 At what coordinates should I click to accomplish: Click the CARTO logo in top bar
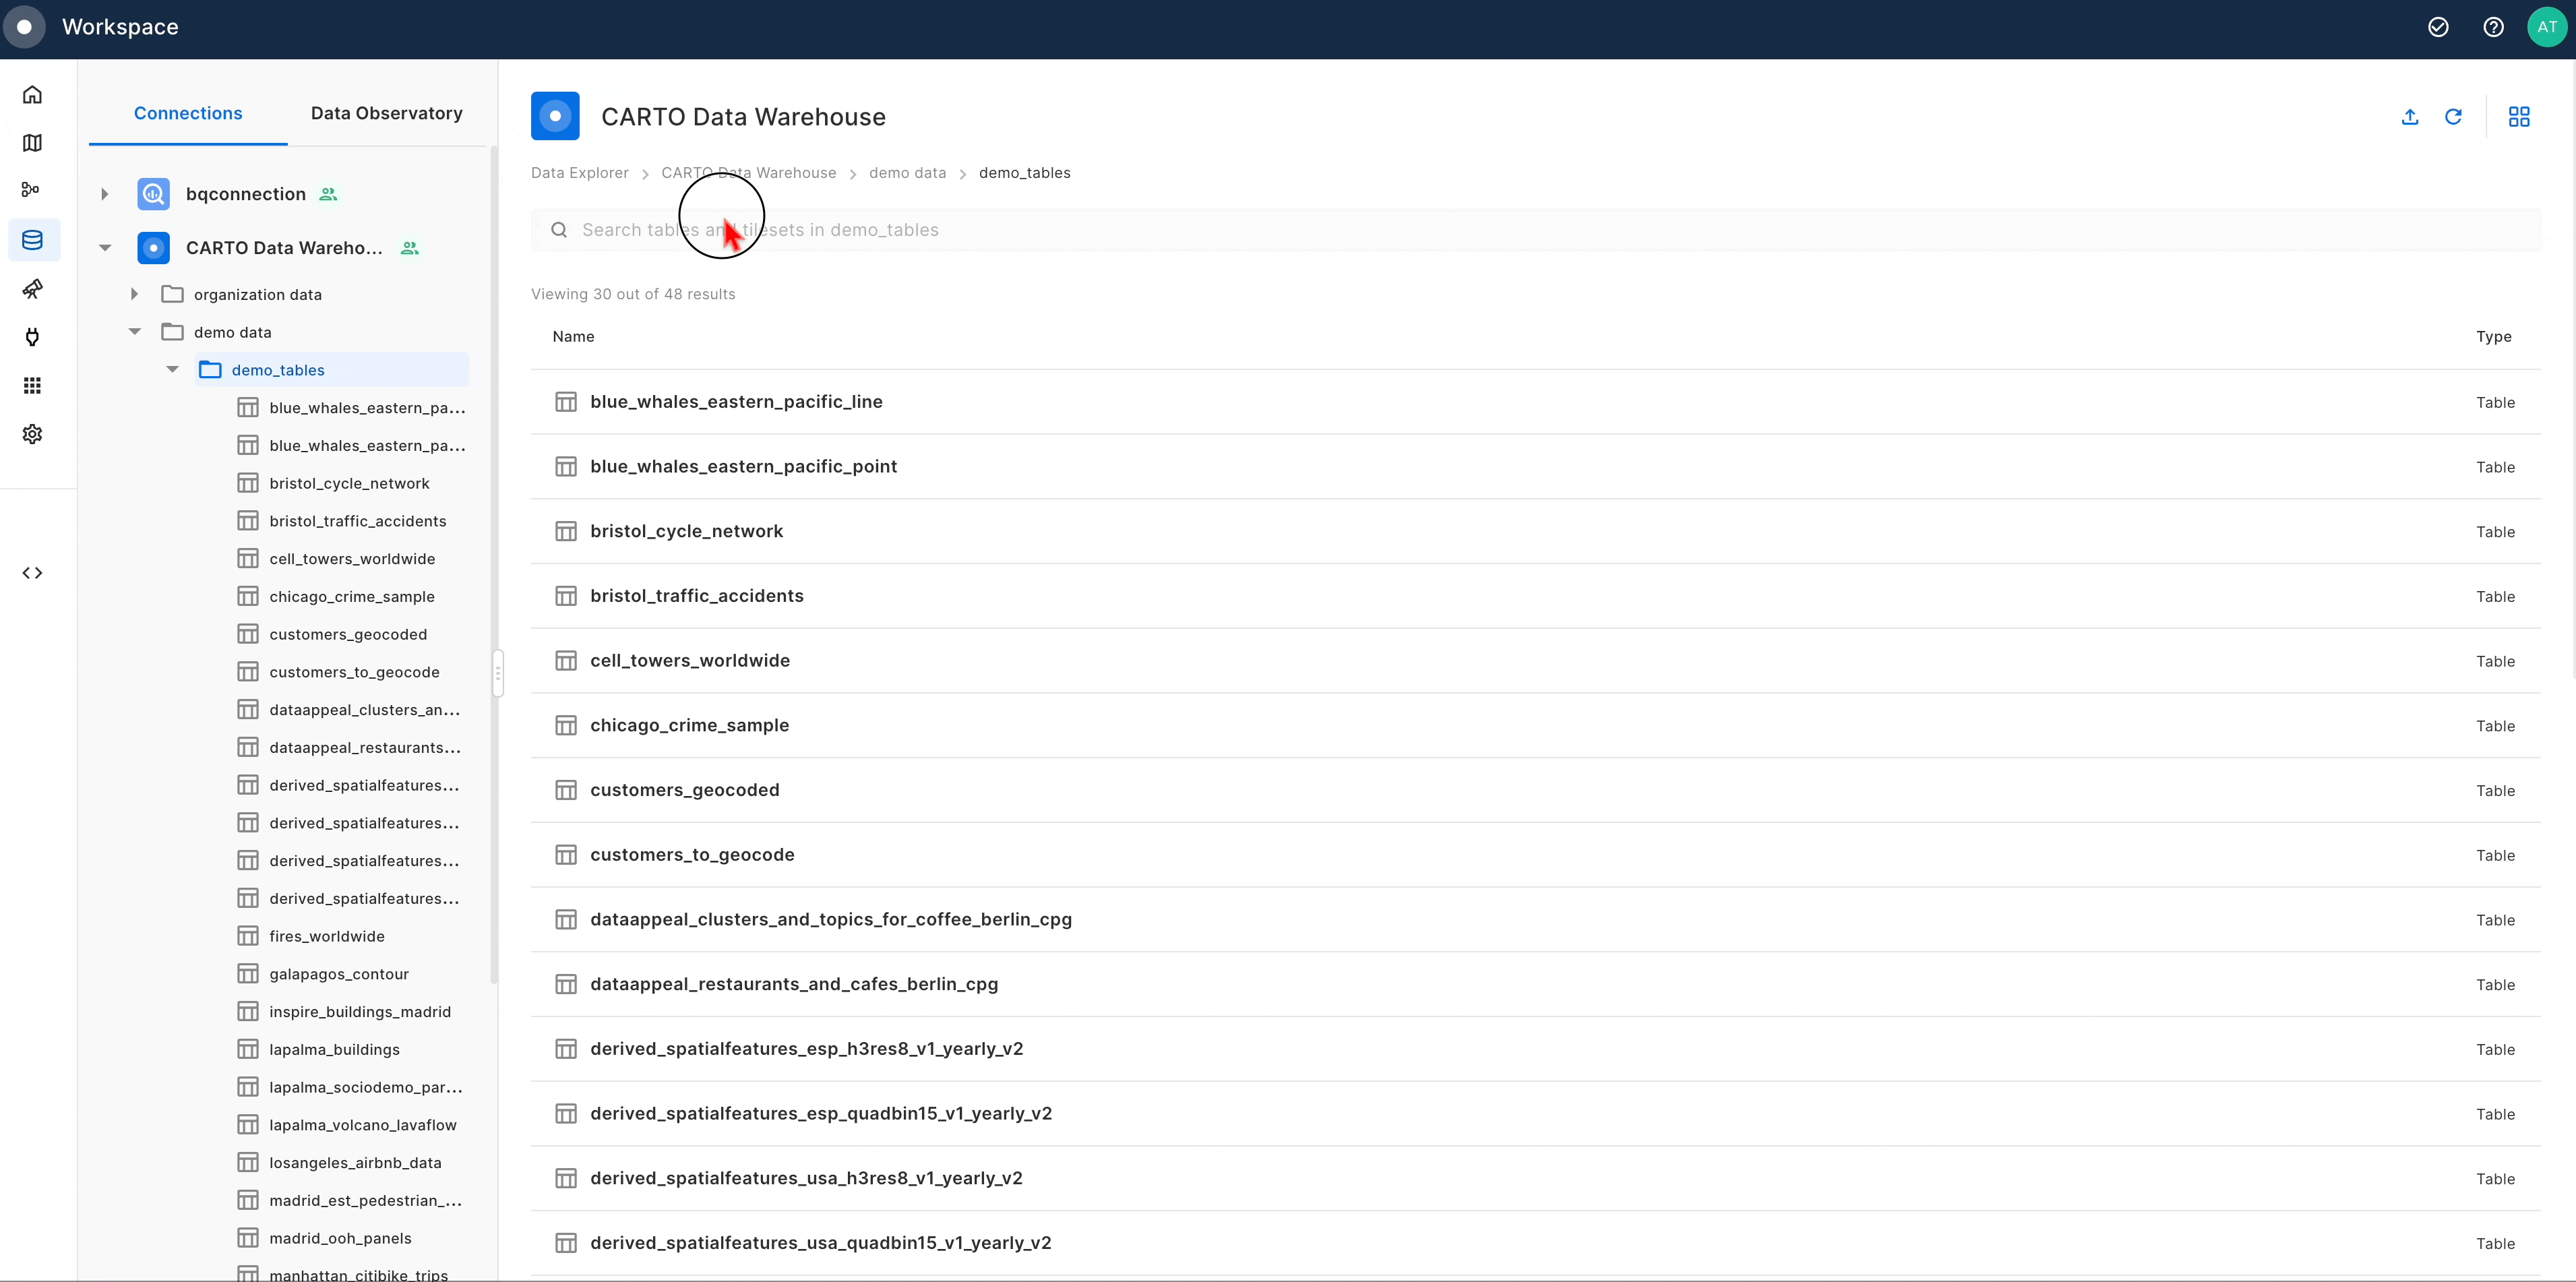point(24,27)
